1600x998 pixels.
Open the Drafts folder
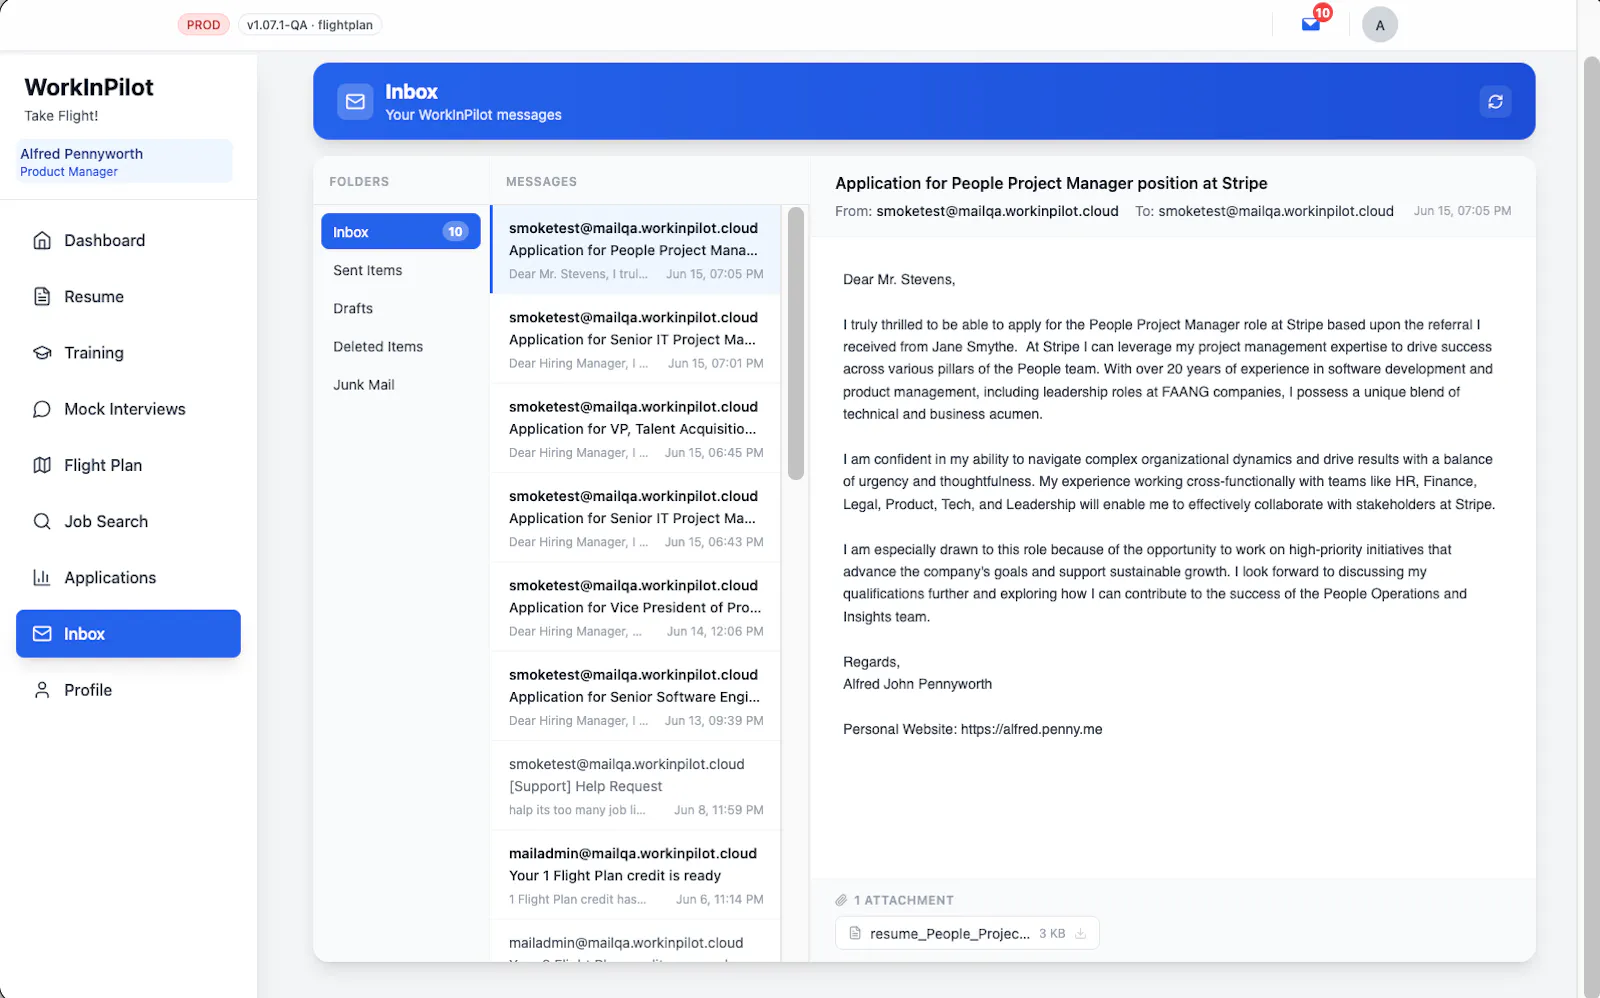click(x=400, y=308)
